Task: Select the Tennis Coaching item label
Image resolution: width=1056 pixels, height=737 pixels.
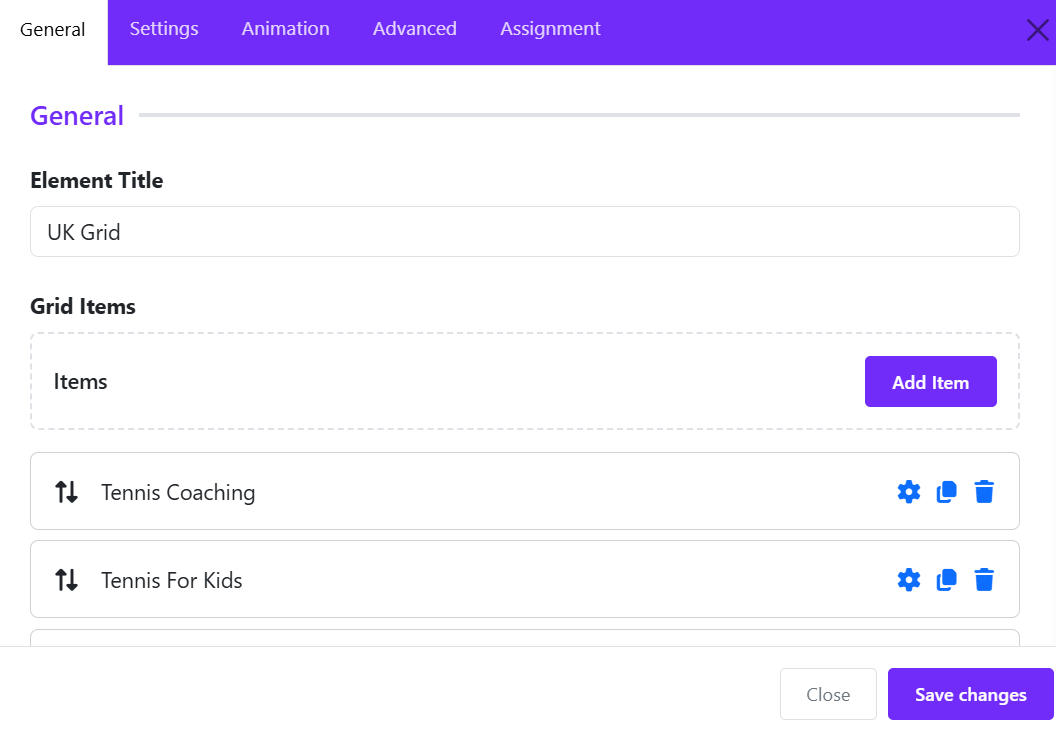Action: tap(178, 492)
